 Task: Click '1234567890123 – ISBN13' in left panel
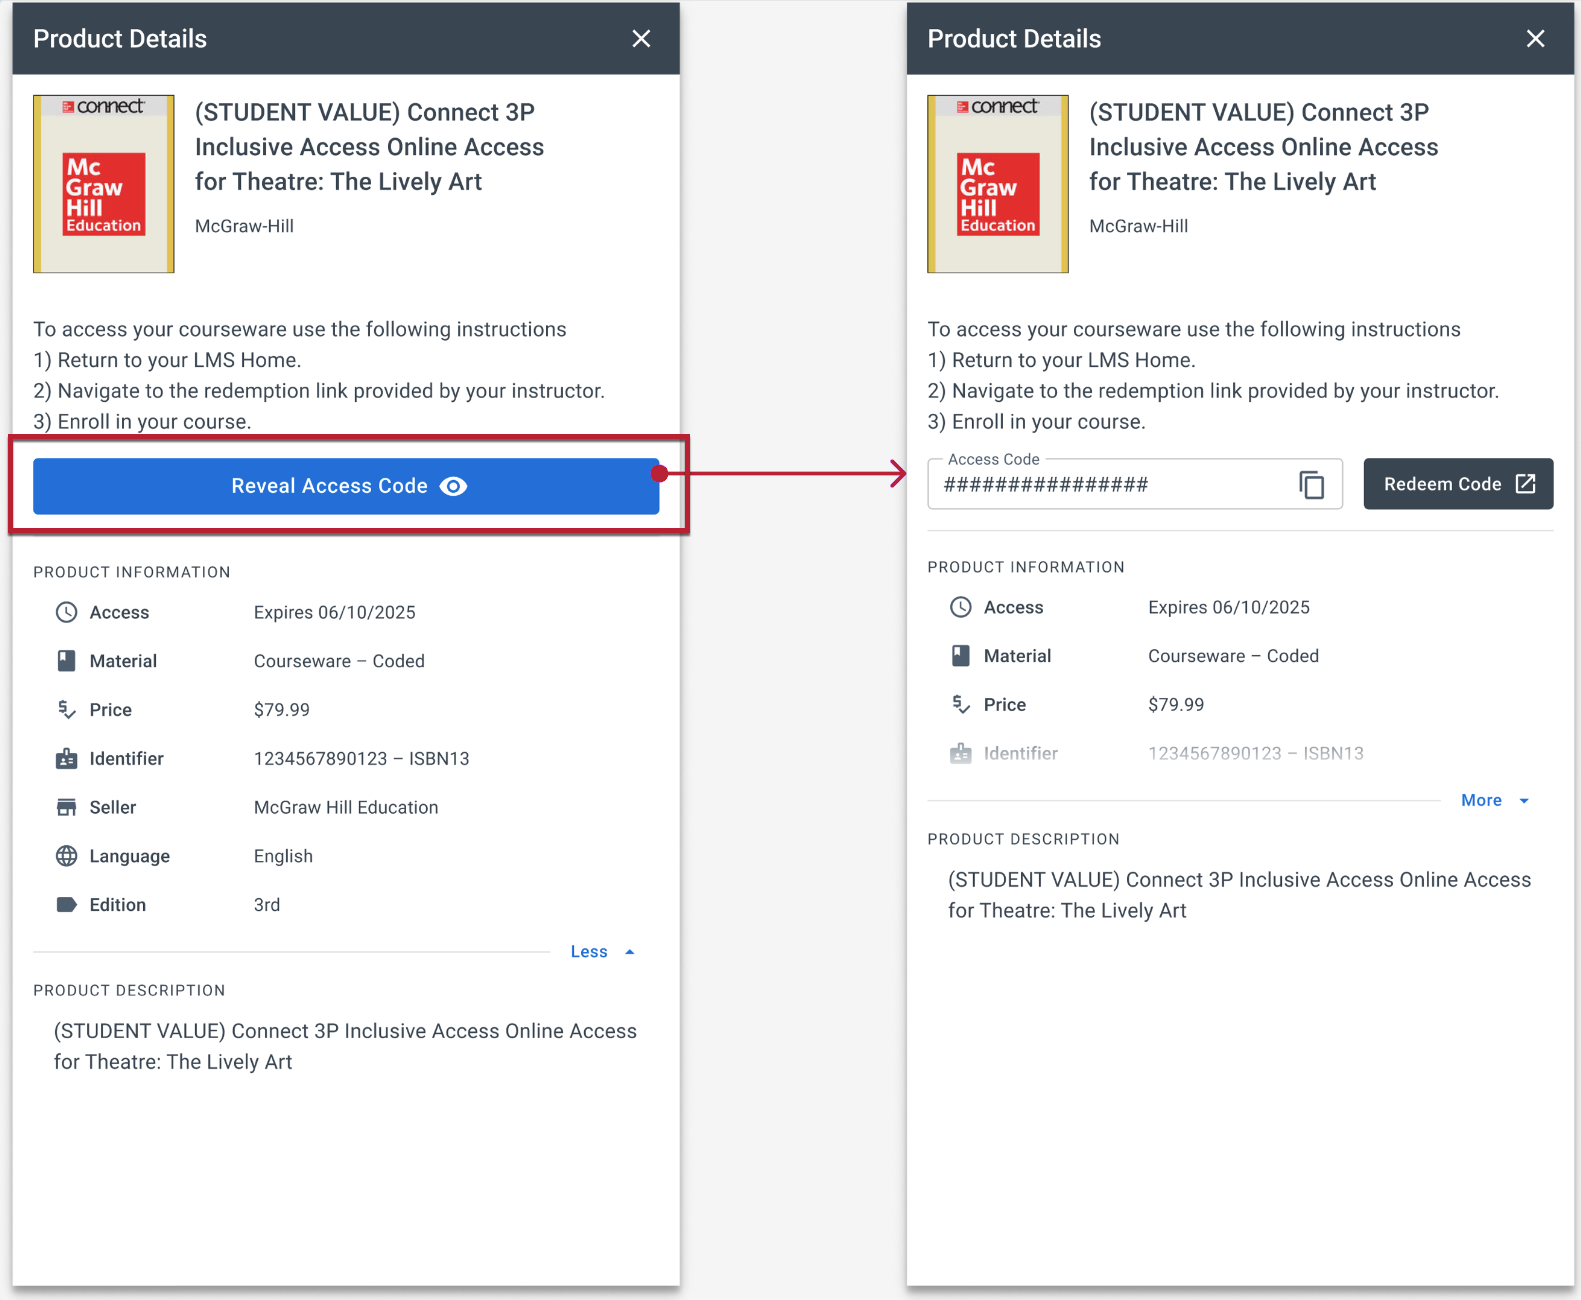click(361, 758)
